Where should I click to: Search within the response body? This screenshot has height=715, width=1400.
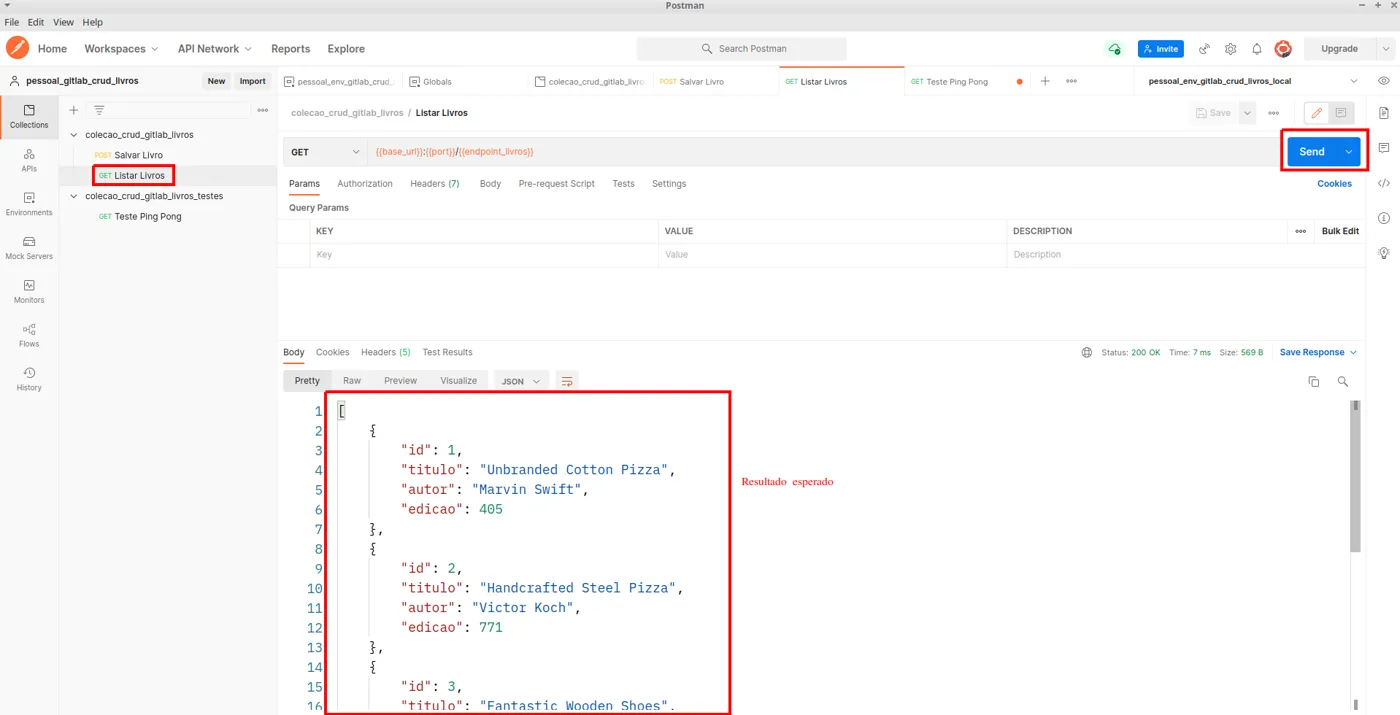1343,381
